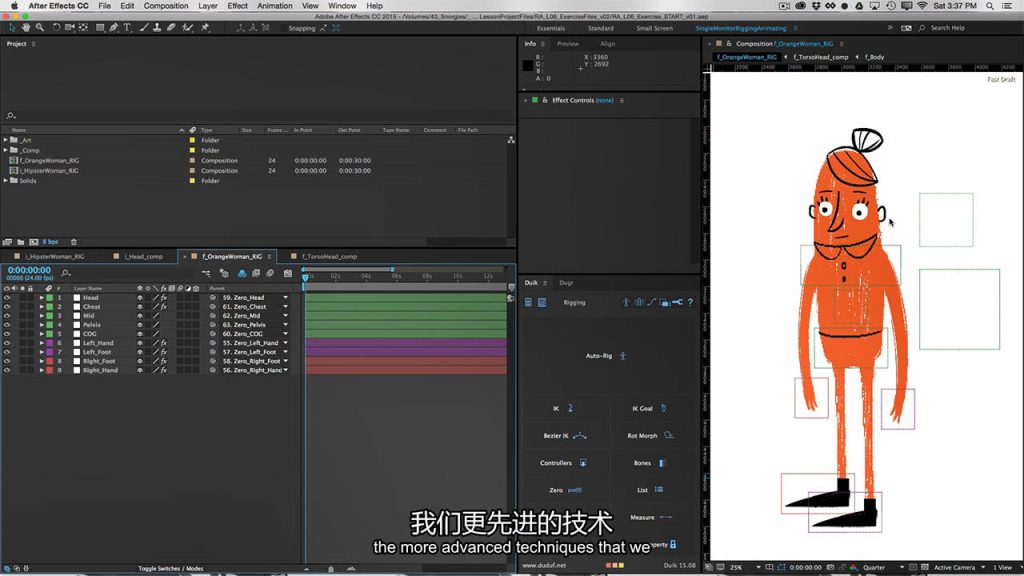Image resolution: width=1024 pixels, height=576 pixels.
Task: Hide the Mid layer eye toggle
Action: point(7,316)
